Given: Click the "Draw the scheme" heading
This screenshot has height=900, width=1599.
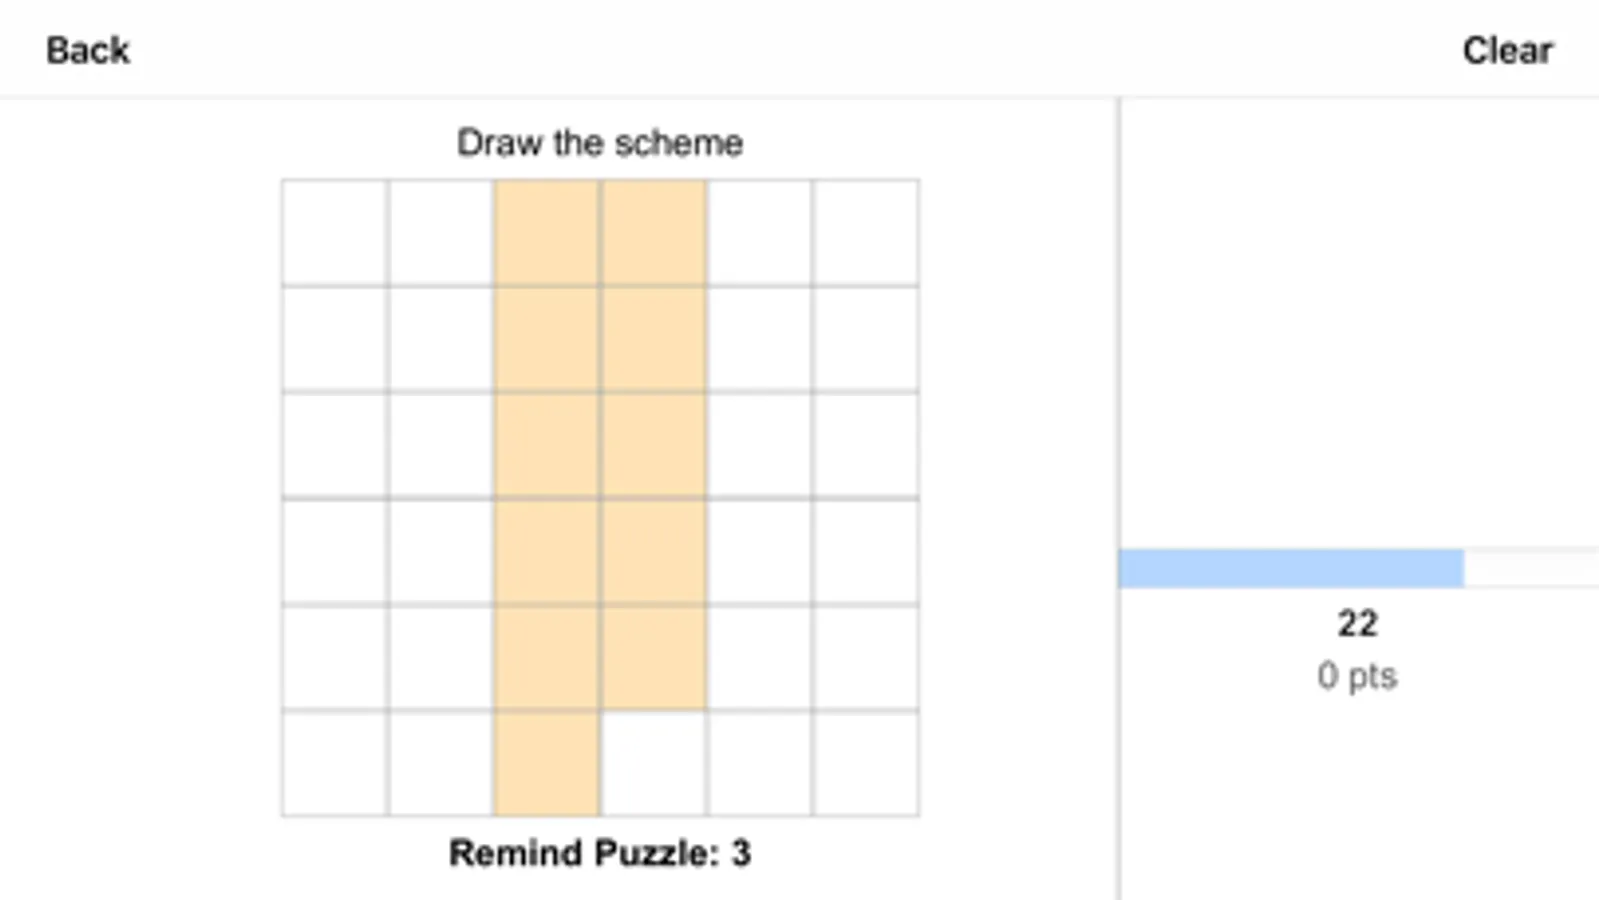Looking at the screenshot, I should tap(599, 143).
